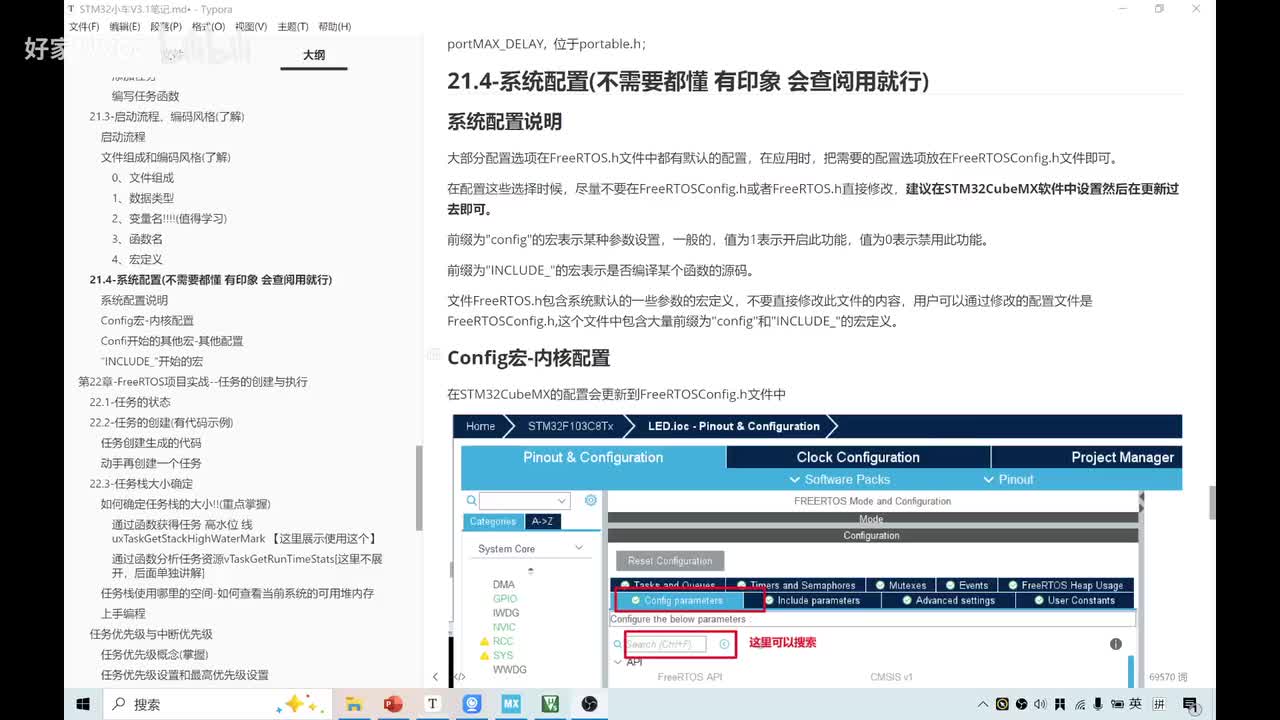Image resolution: width=1280 pixels, height=720 pixels.
Task: Go to outline entry 任务优先级设置和最高优先级设置
Action: pyautogui.click(x=184, y=675)
